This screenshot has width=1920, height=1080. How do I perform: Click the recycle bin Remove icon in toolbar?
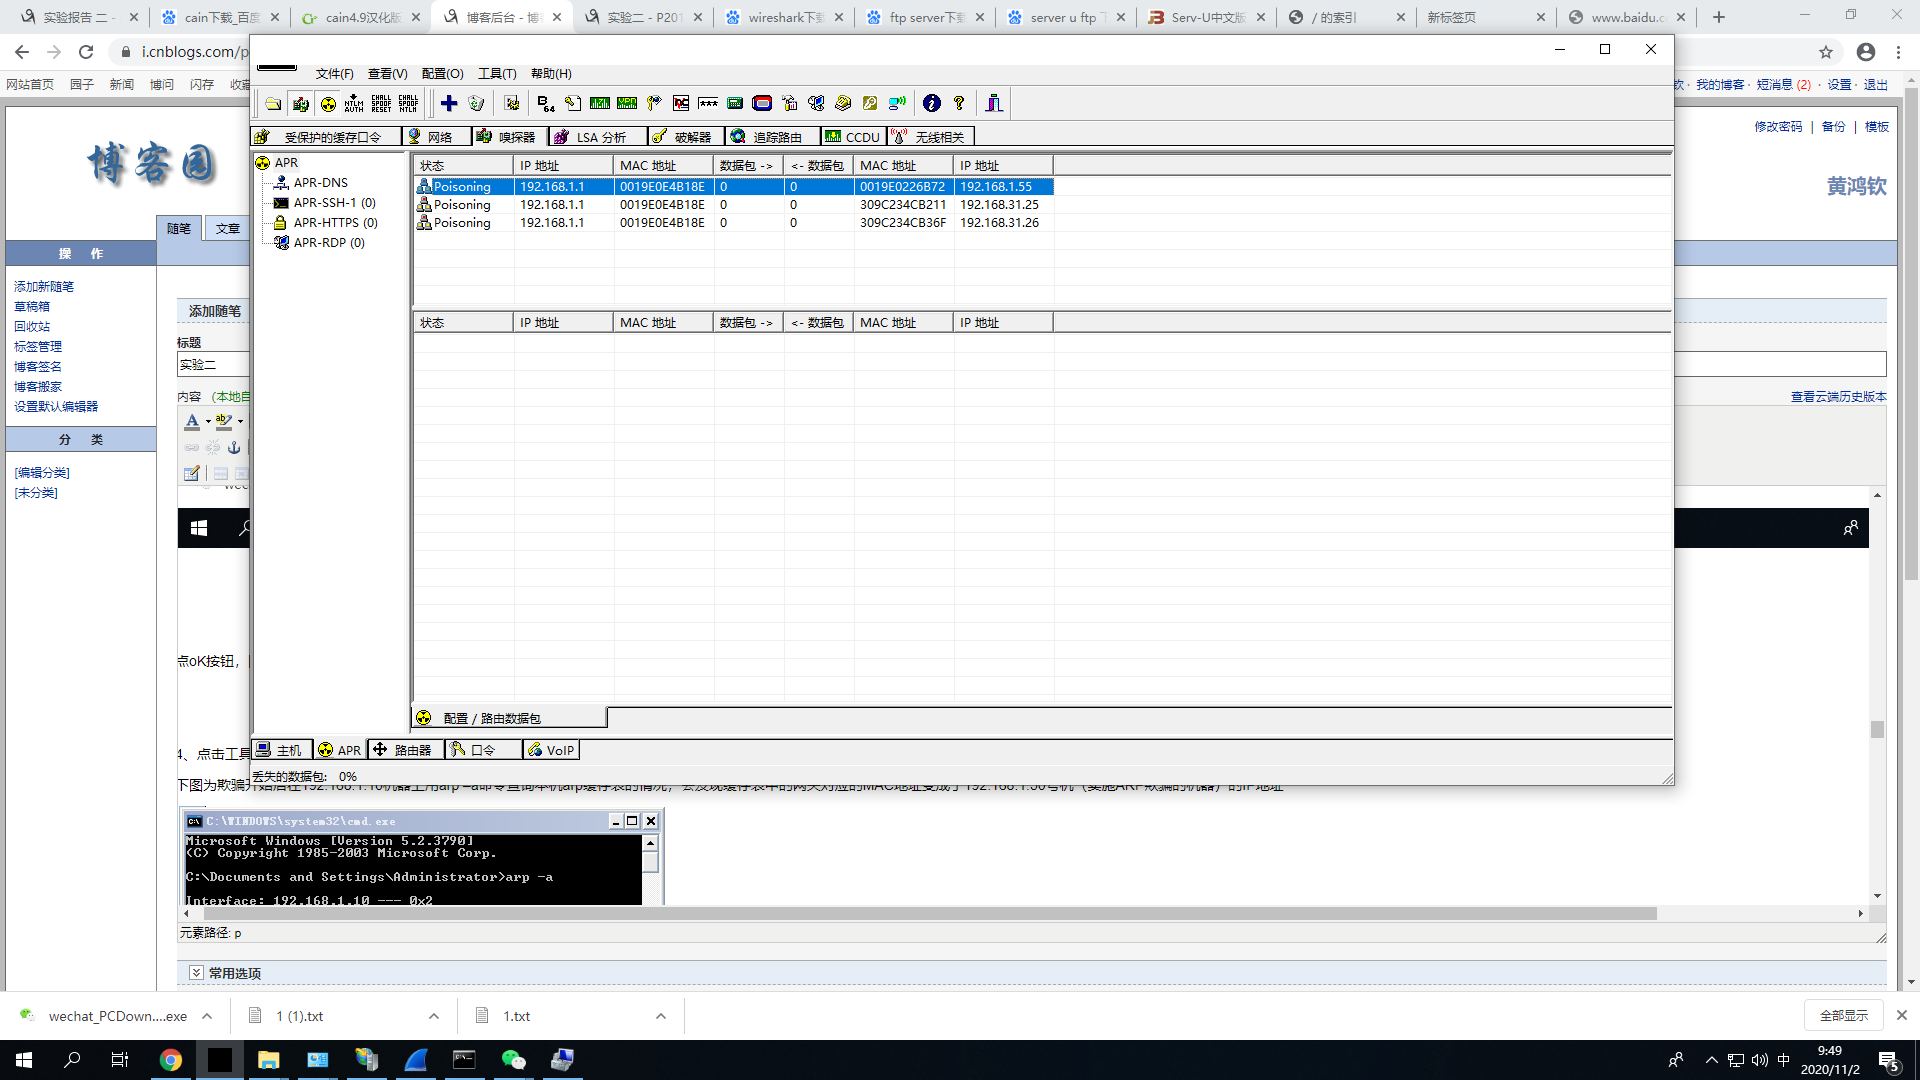tap(476, 103)
